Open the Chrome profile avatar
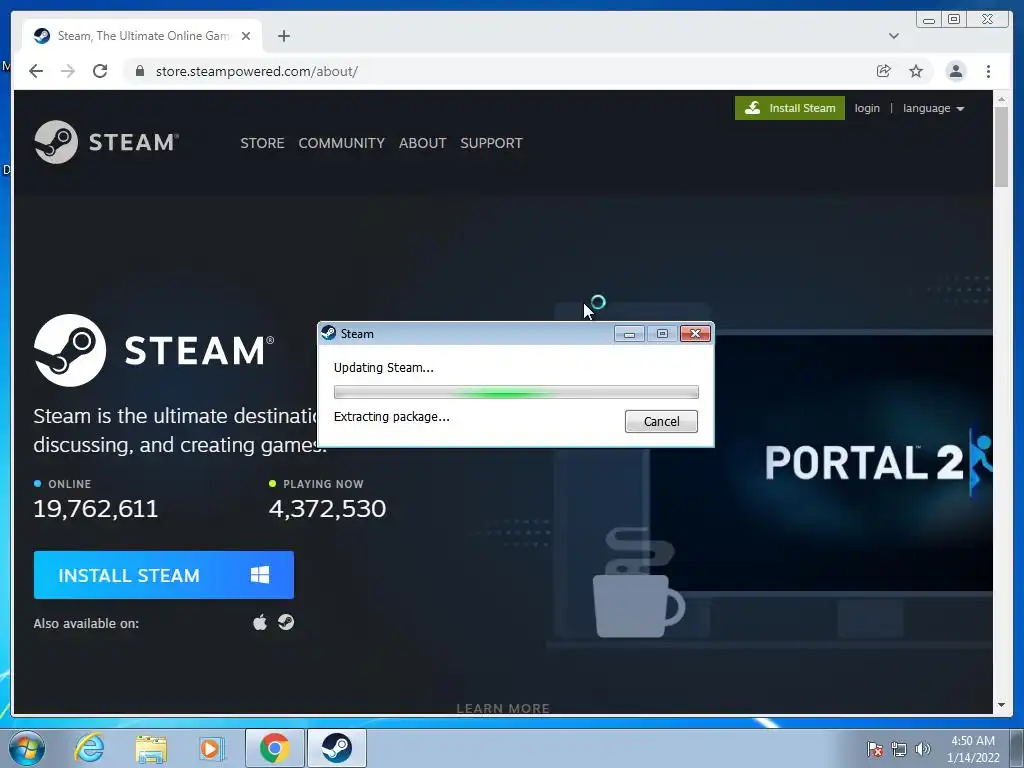Image resolution: width=1024 pixels, height=768 pixels. pyautogui.click(x=955, y=71)
